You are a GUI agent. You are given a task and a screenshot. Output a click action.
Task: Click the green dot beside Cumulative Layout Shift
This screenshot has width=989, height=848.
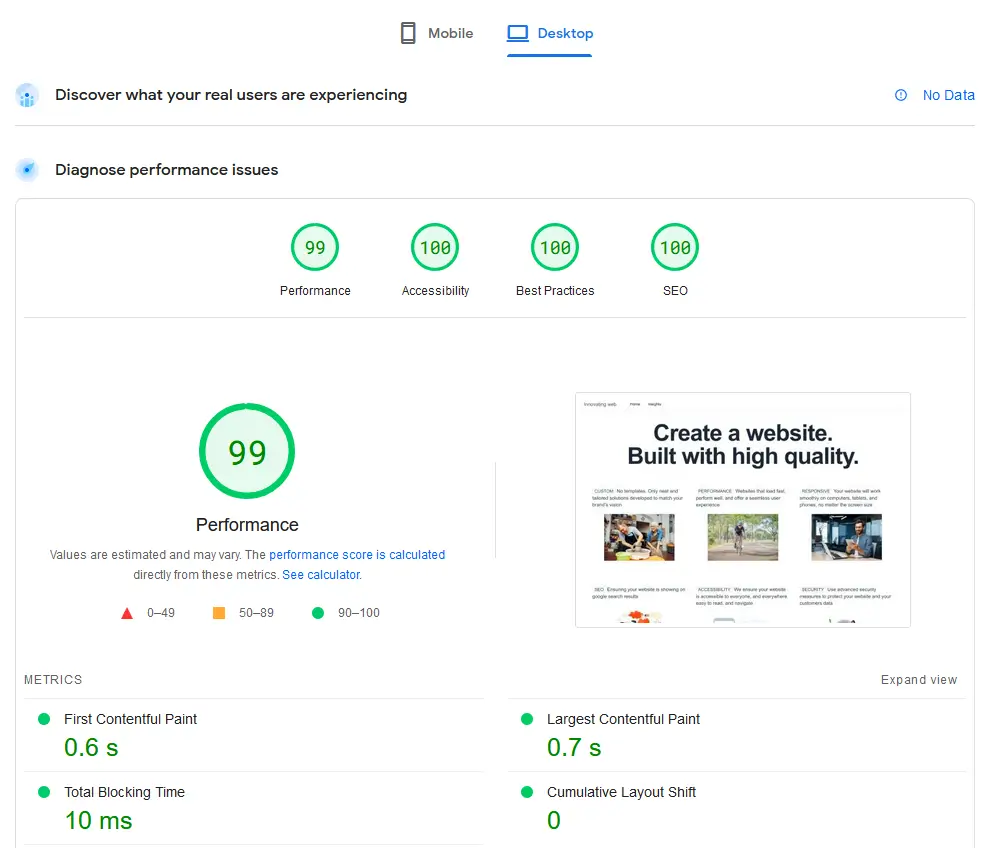(x=526, y=791)
